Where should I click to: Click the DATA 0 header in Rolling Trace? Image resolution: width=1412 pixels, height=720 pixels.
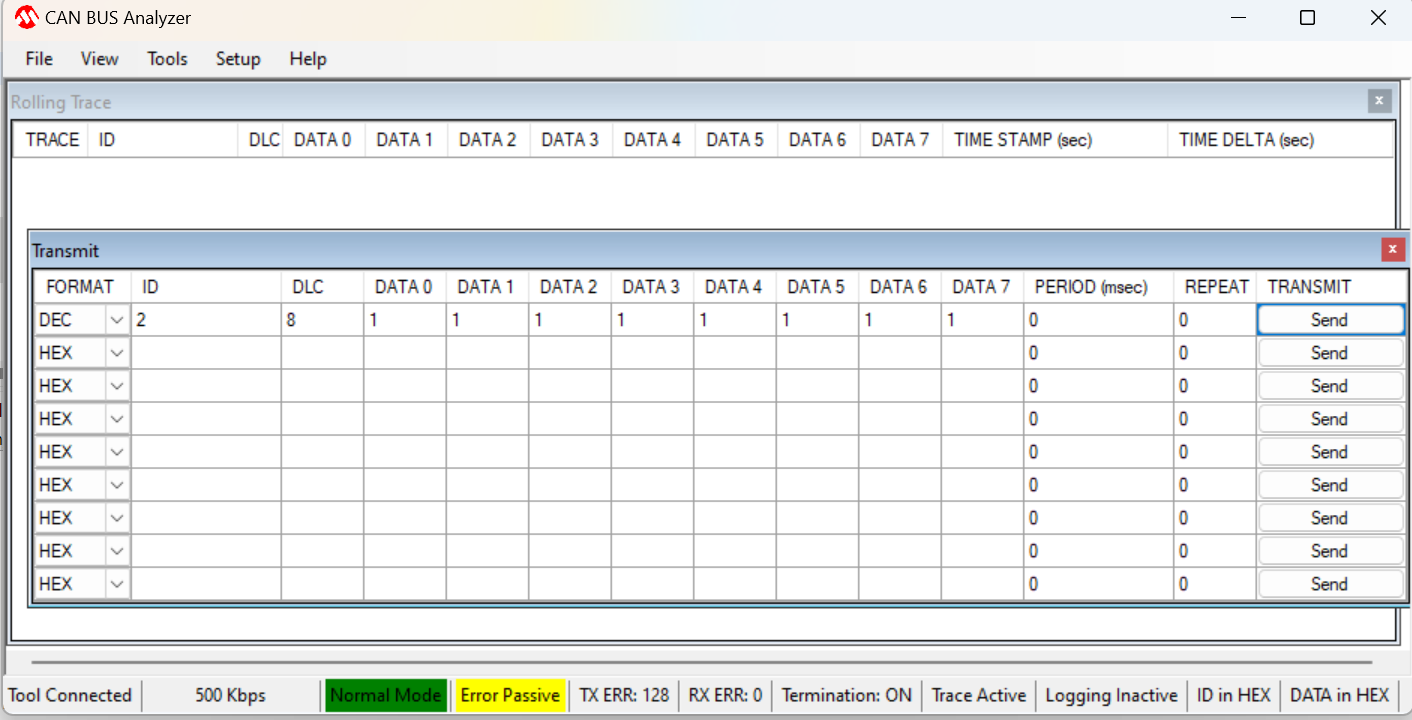tap(324, 140)
